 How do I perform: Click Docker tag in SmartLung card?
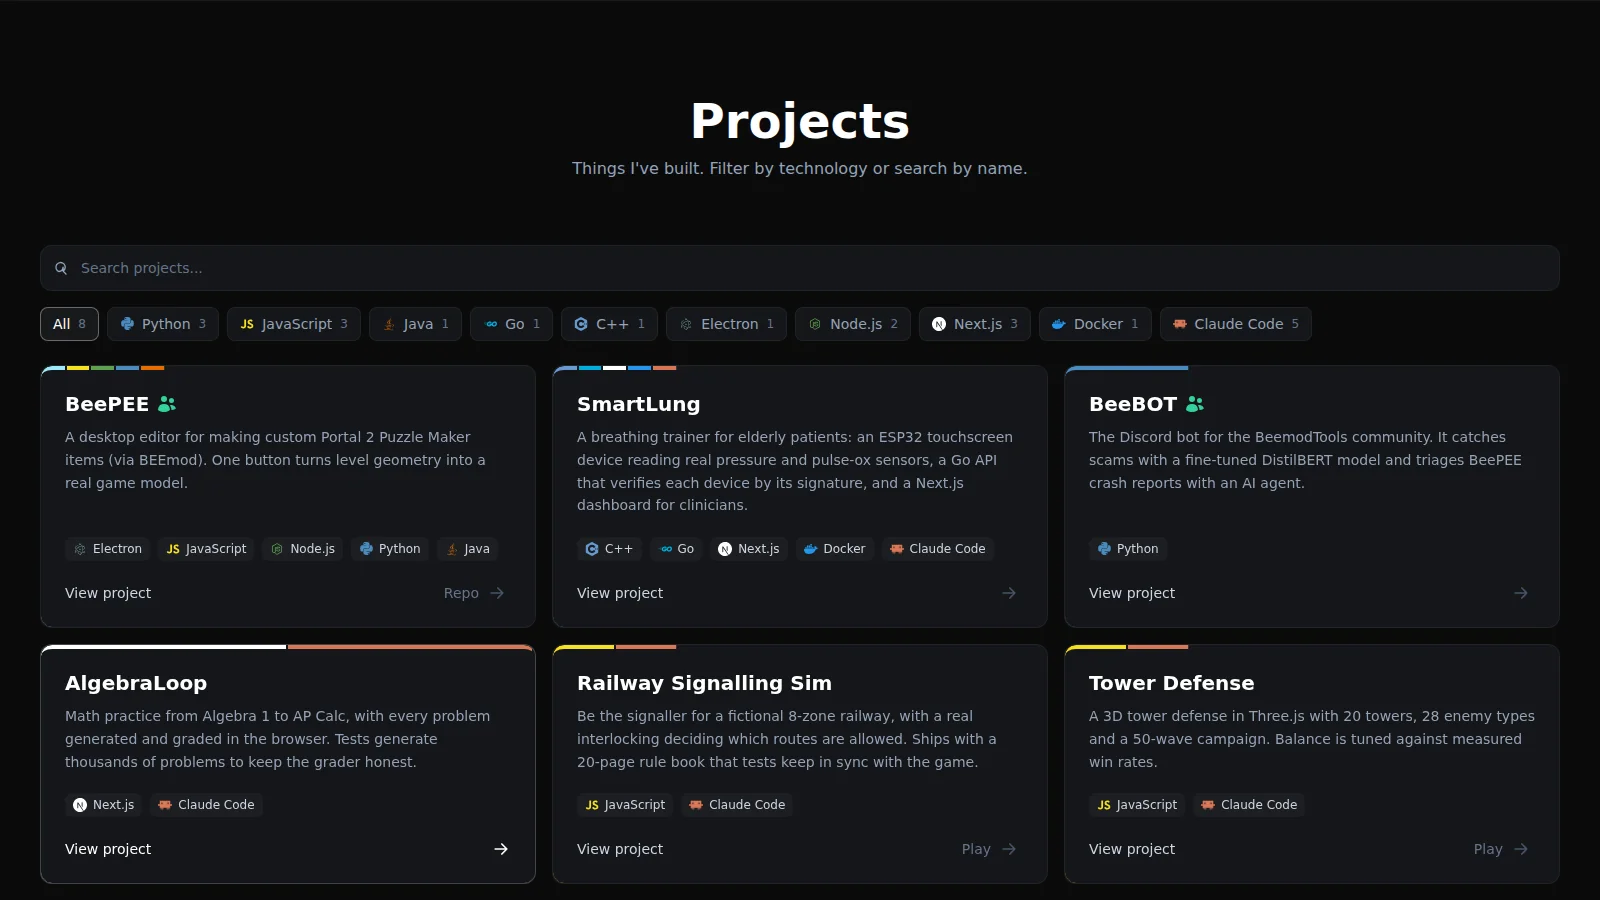[x=835, y=549]
